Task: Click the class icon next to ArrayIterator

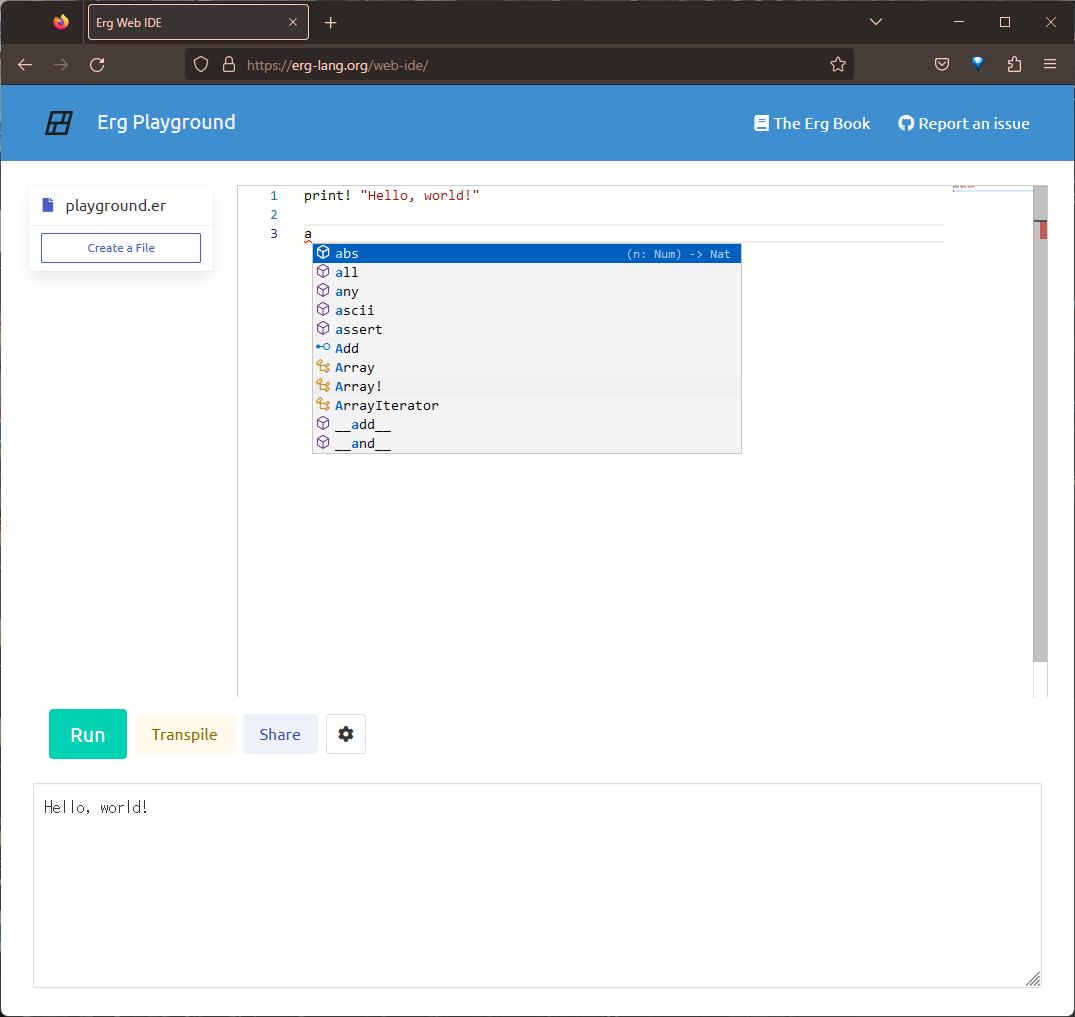Action: point(323,405)
